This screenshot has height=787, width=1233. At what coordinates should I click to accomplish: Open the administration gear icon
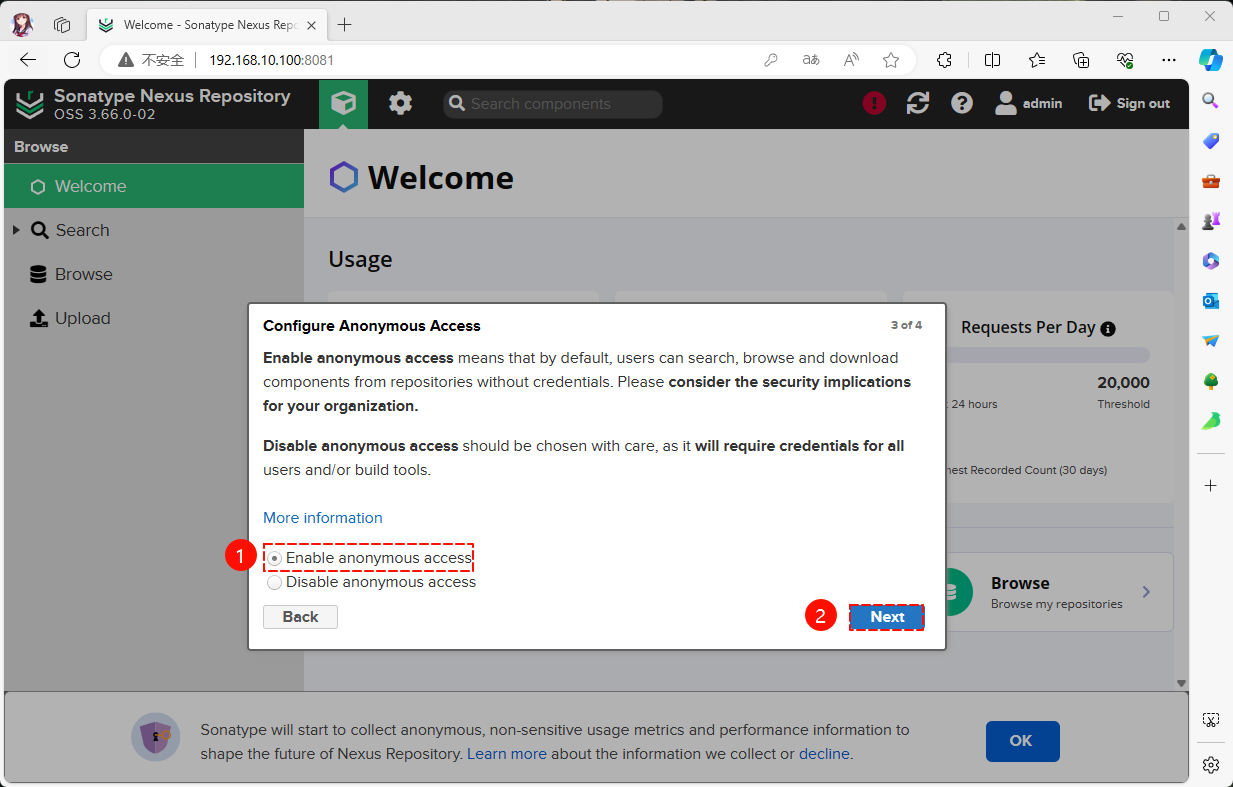point(400,104)
